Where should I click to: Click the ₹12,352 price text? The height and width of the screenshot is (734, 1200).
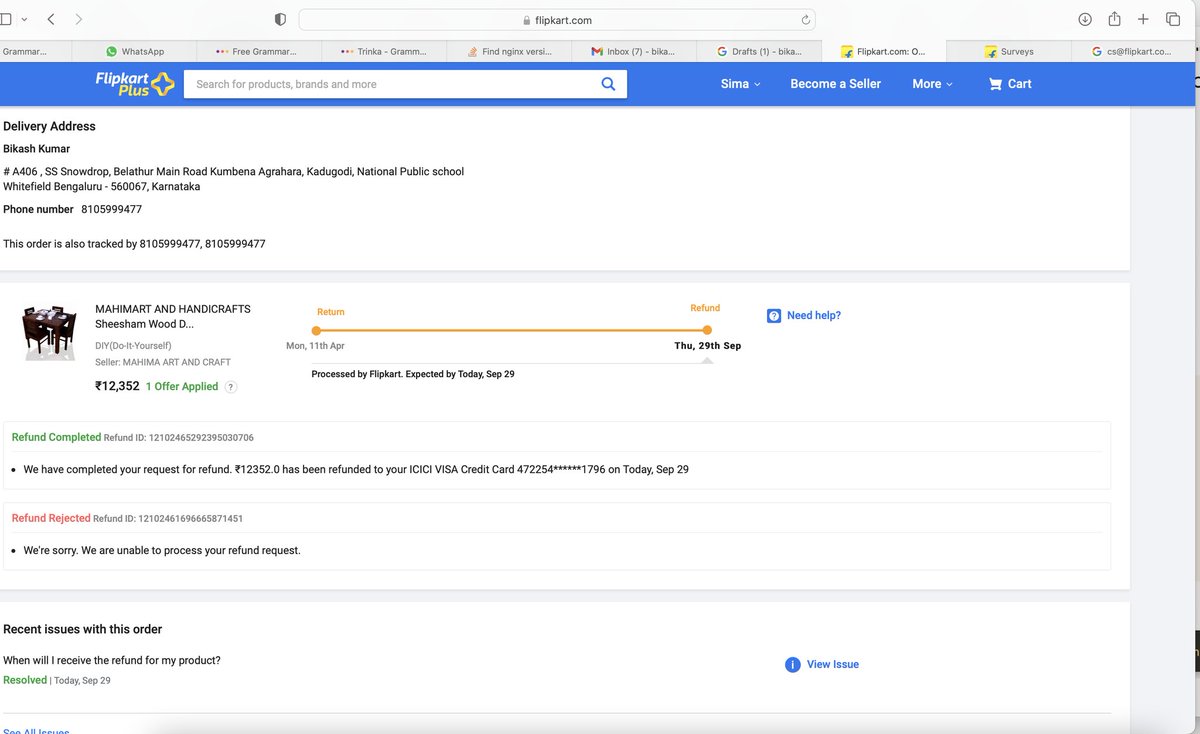pos(117,386)
